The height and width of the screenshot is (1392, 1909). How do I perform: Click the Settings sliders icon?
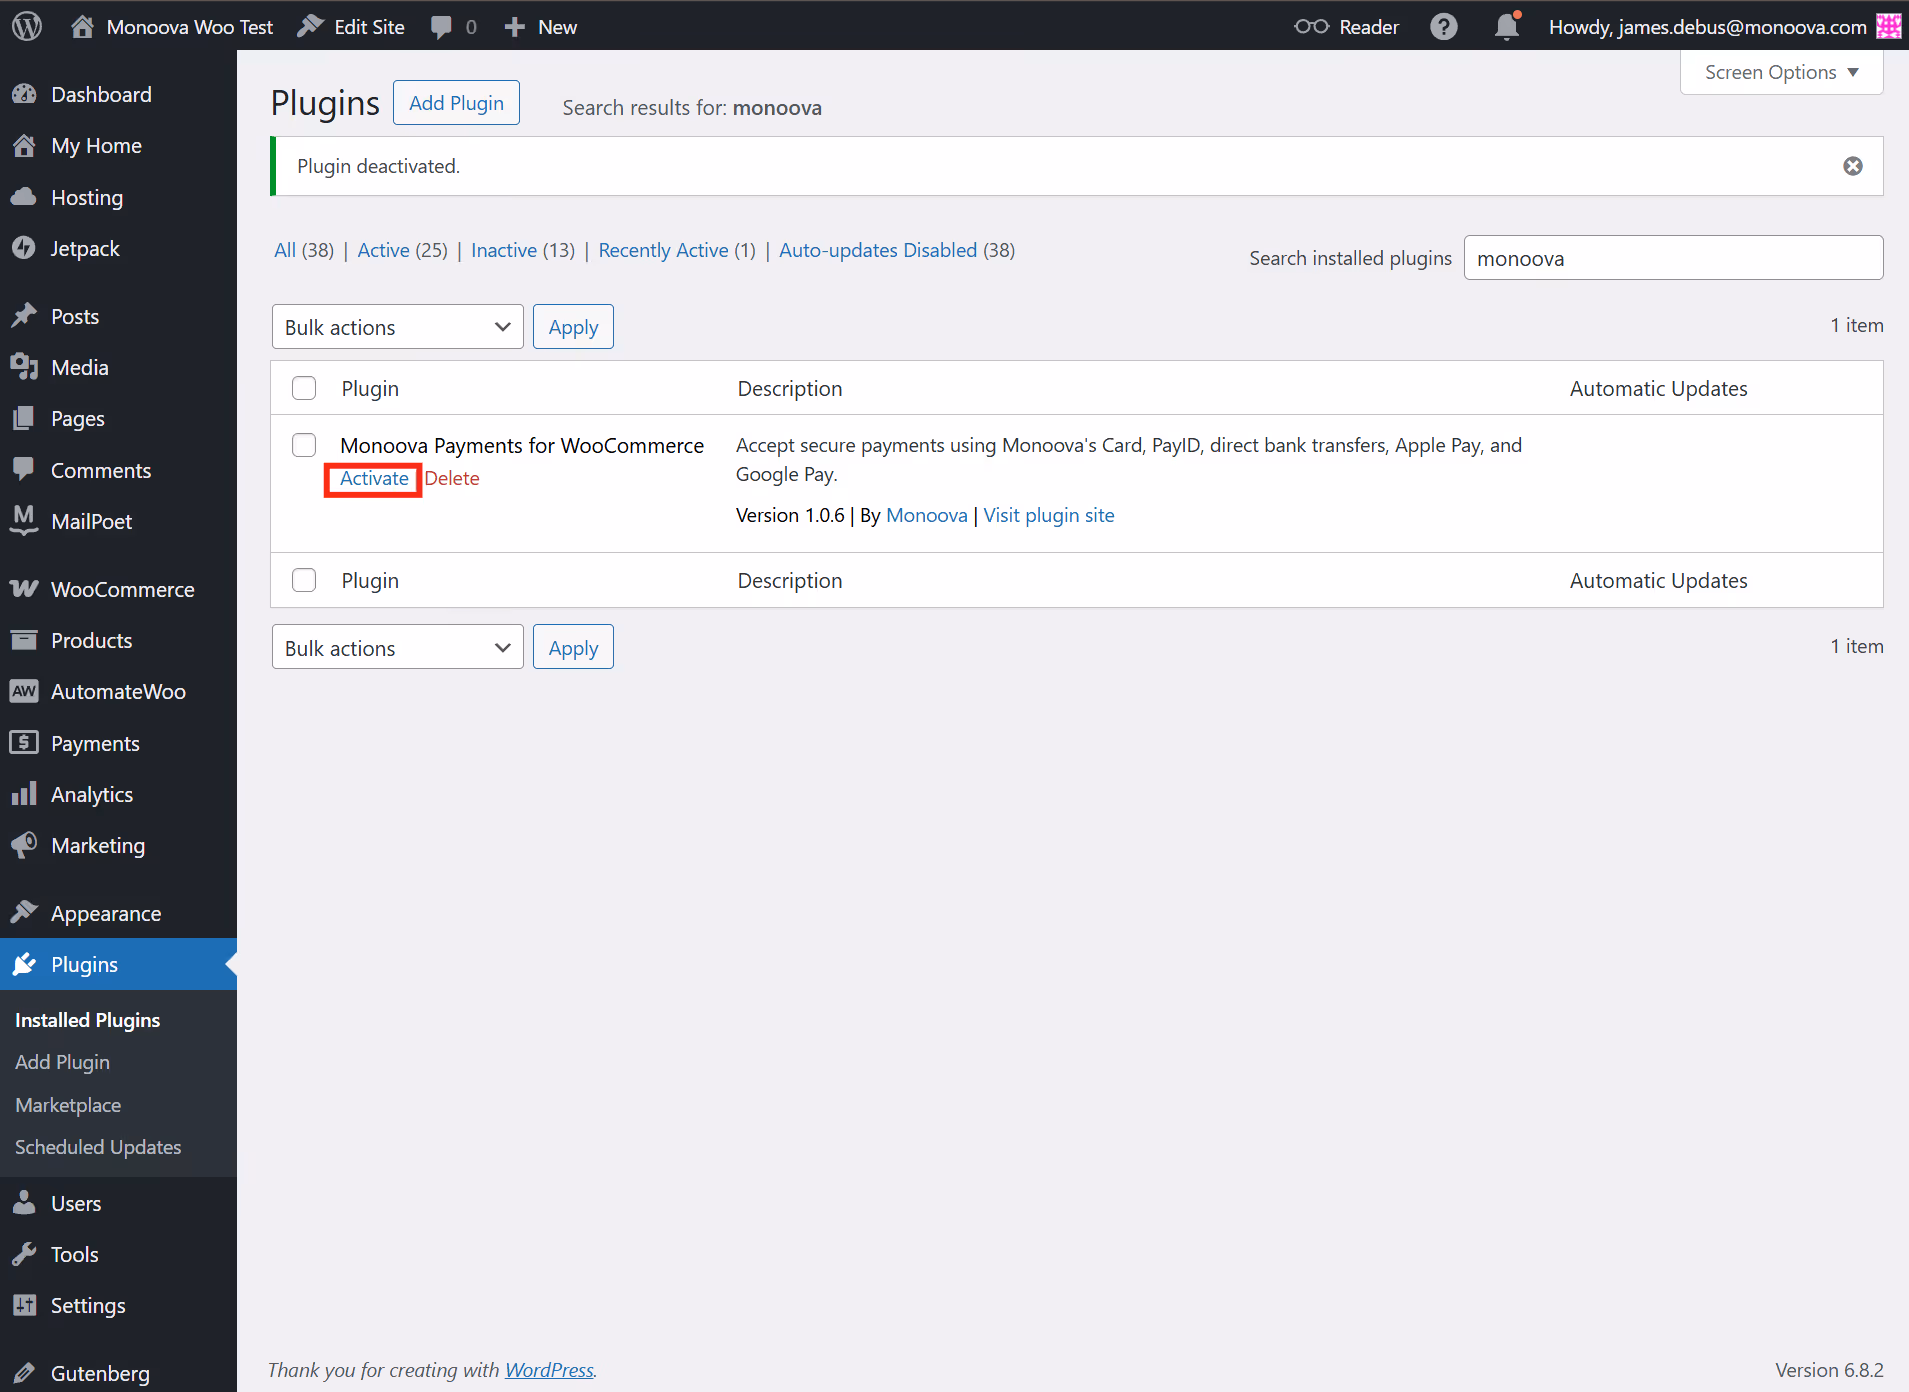click(x=24, y=1305)
